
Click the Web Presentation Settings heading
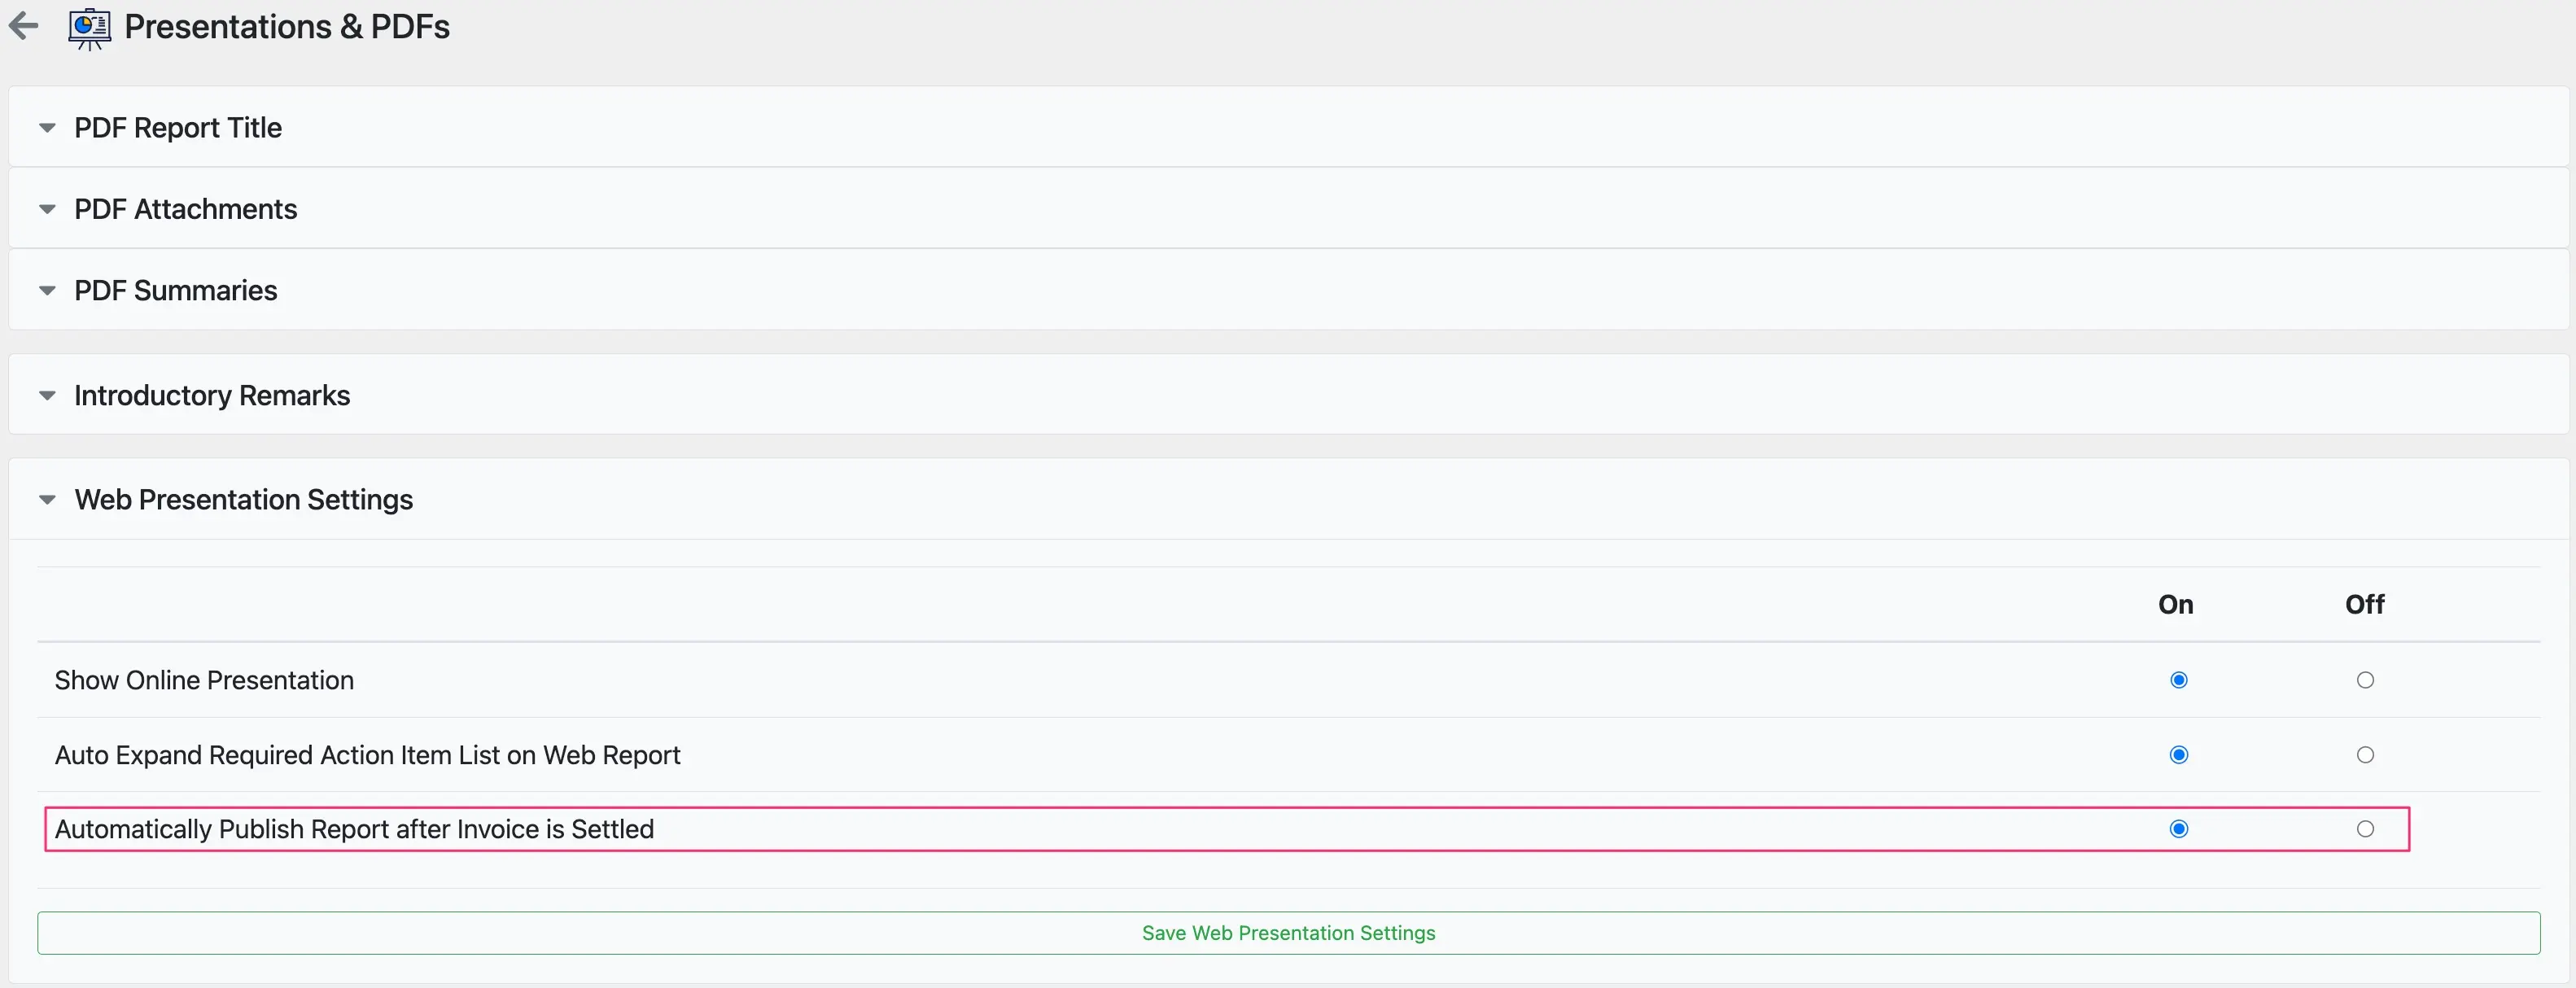pyautogui.click(x=244, y=500)
